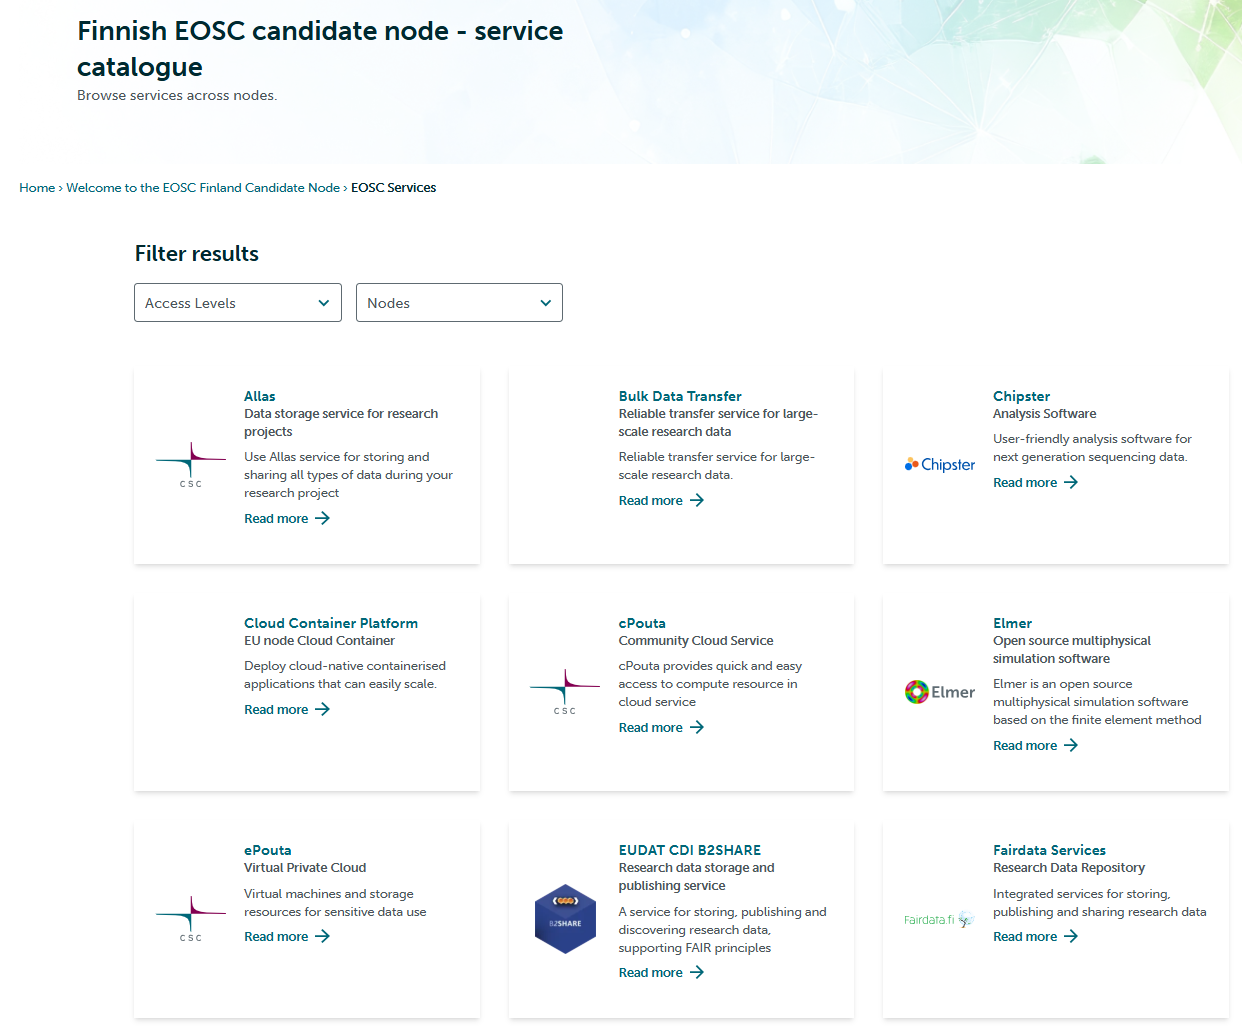Screen dimensions: 1242x1028
Task: Open the Chipster title link
Action: (1021, 396)
